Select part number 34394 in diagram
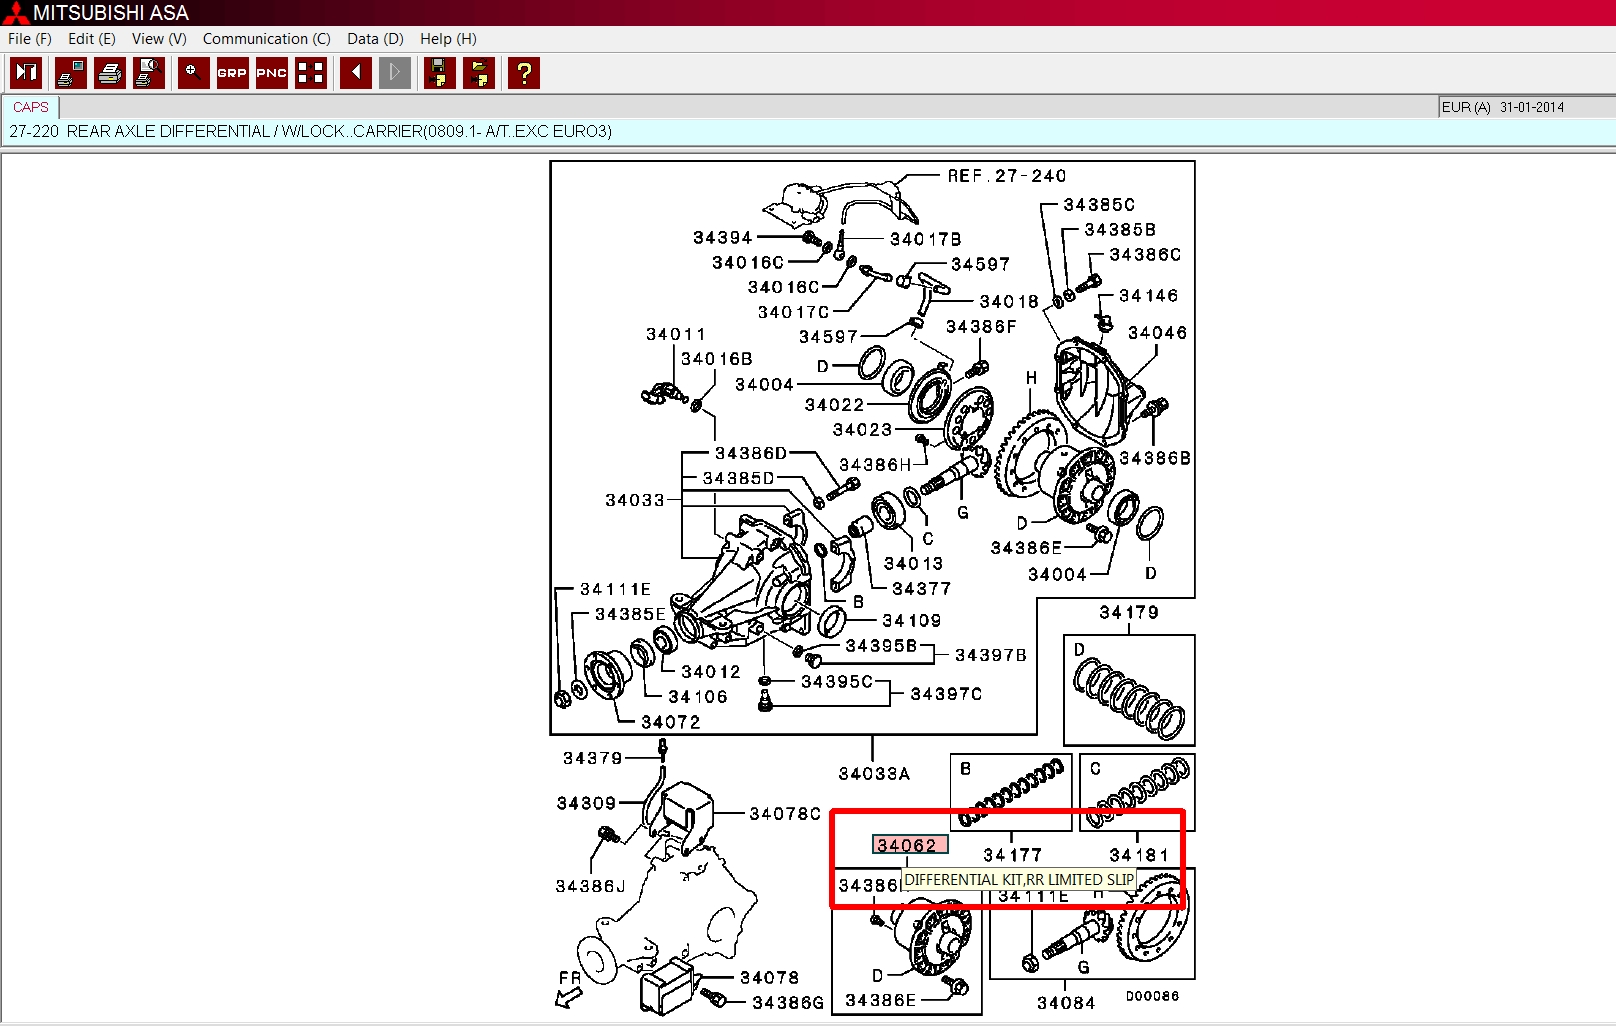This screenshot has height=1026, width=1616. tap(722, 238)
